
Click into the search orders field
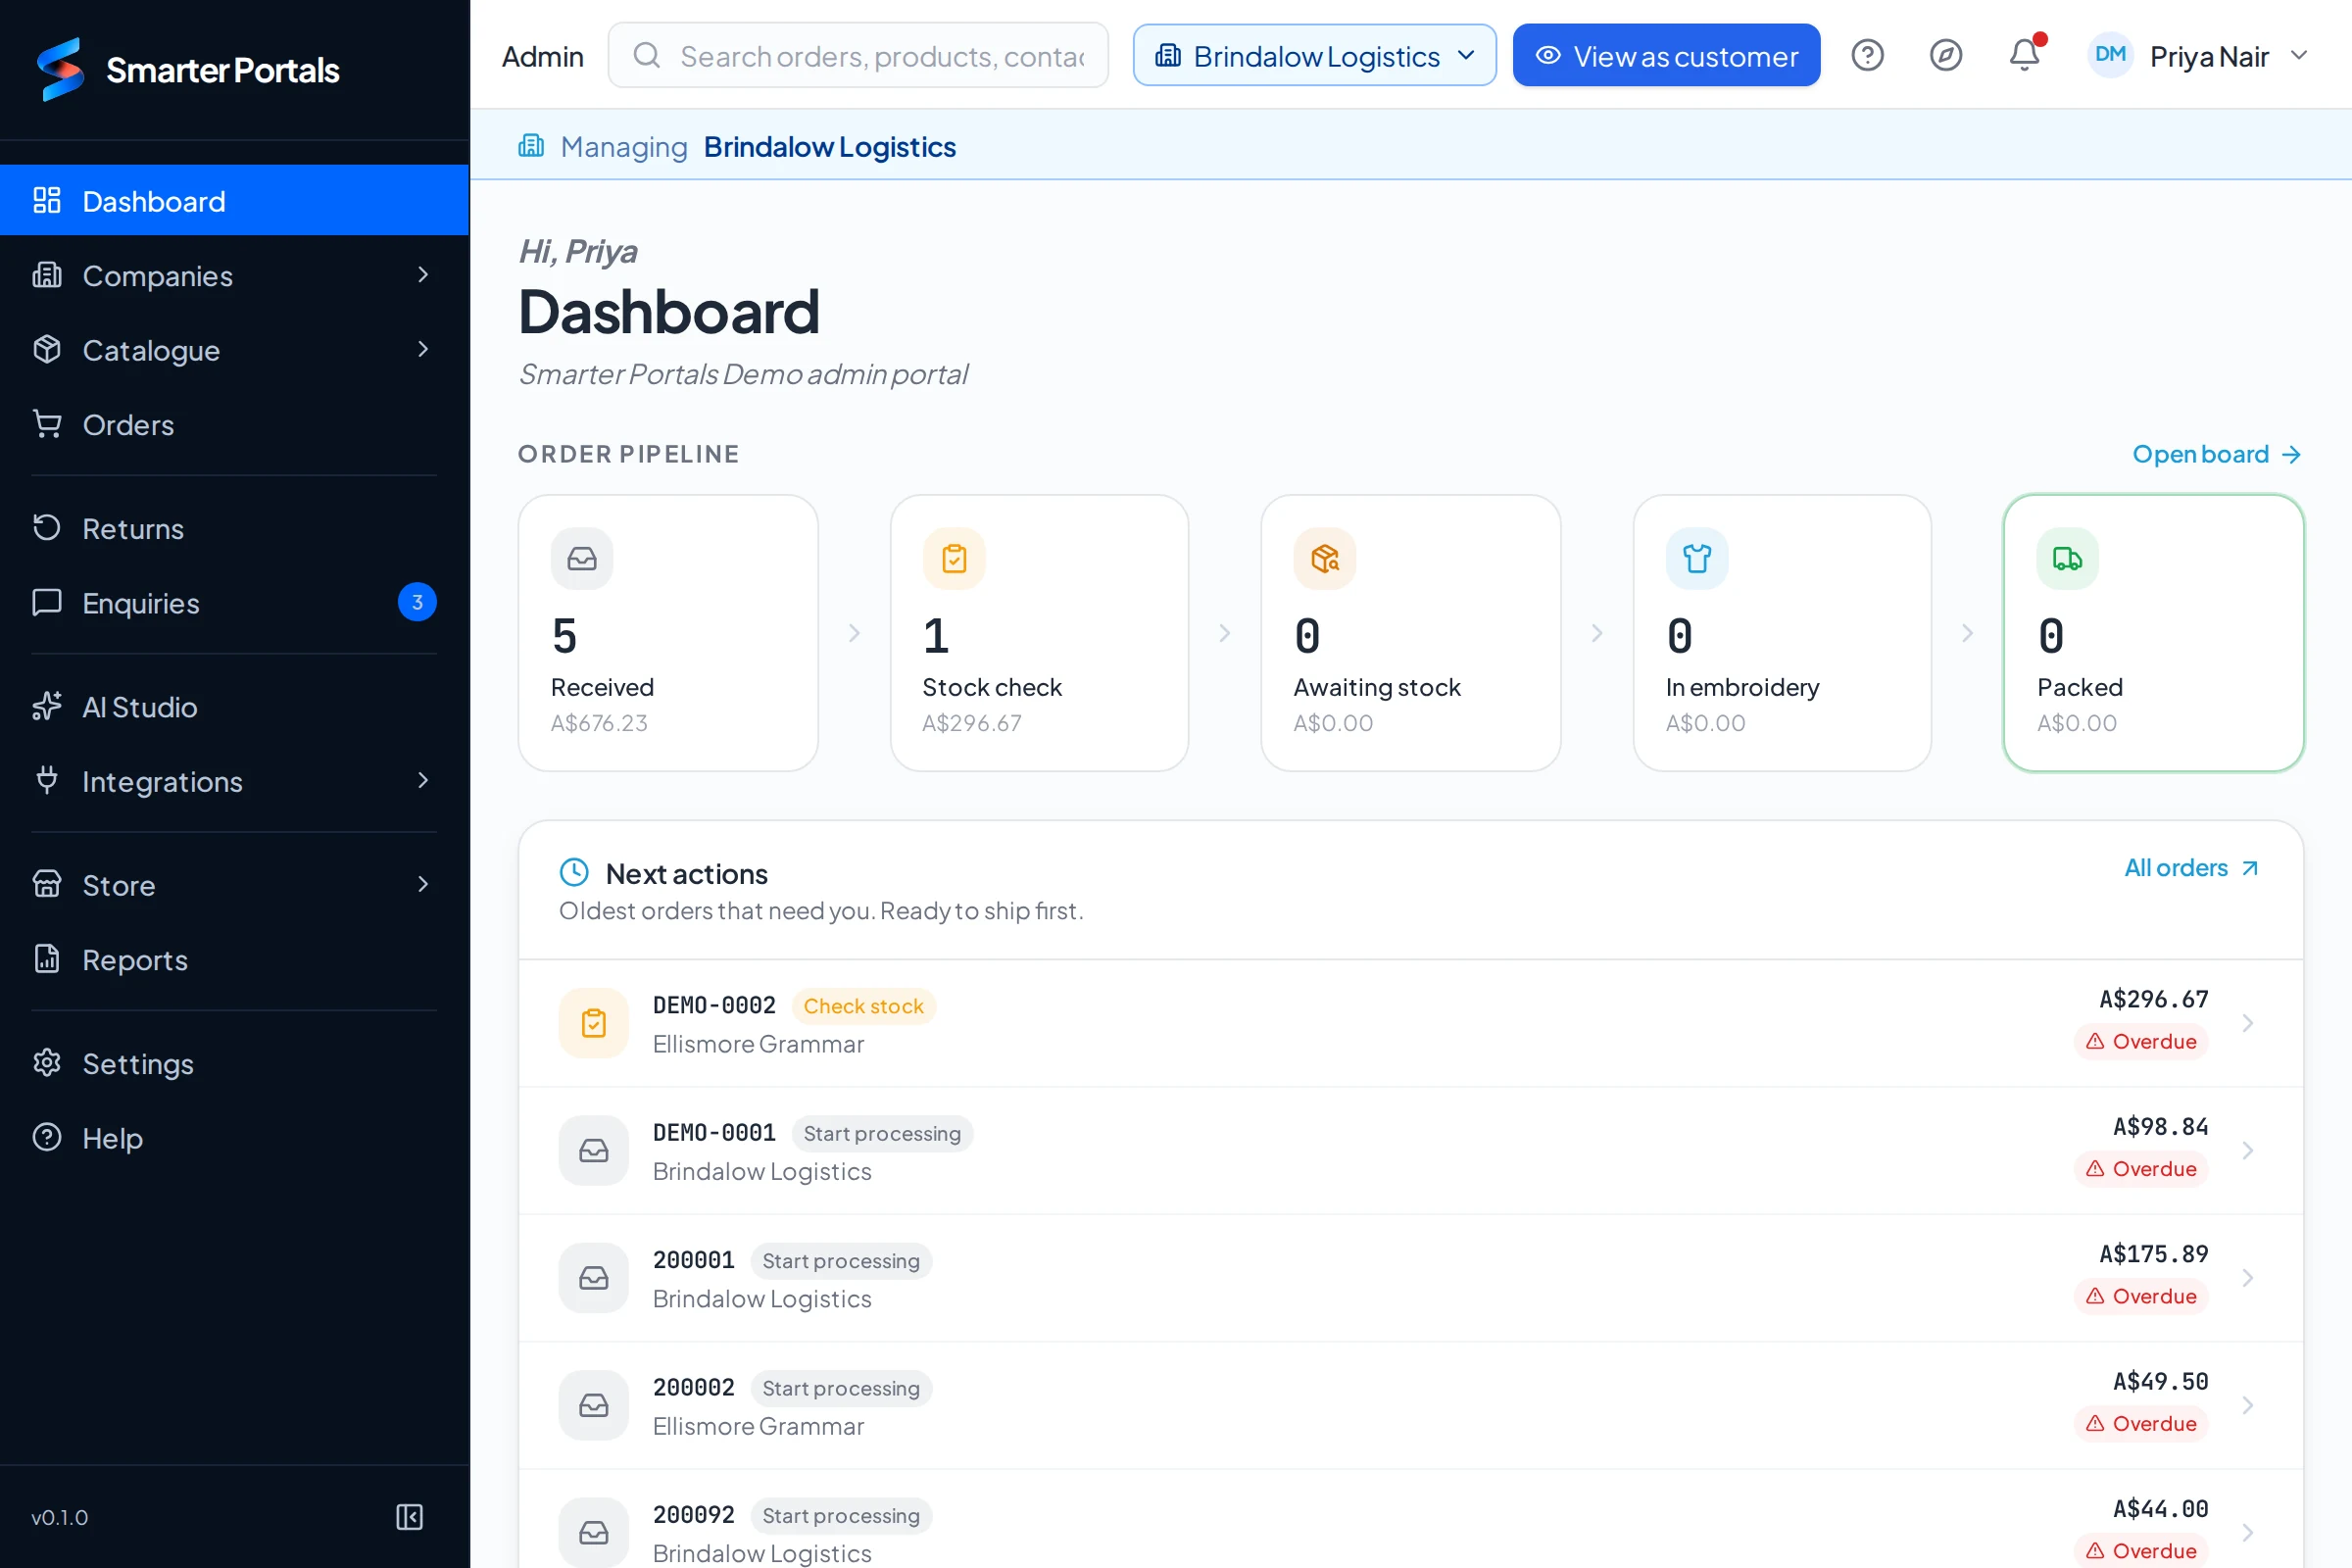(x=858, y=55)
